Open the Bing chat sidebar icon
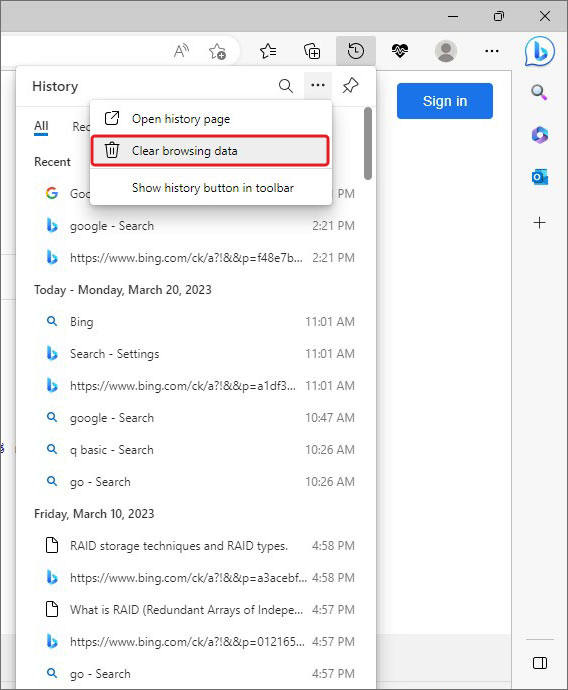 point(539,51)
